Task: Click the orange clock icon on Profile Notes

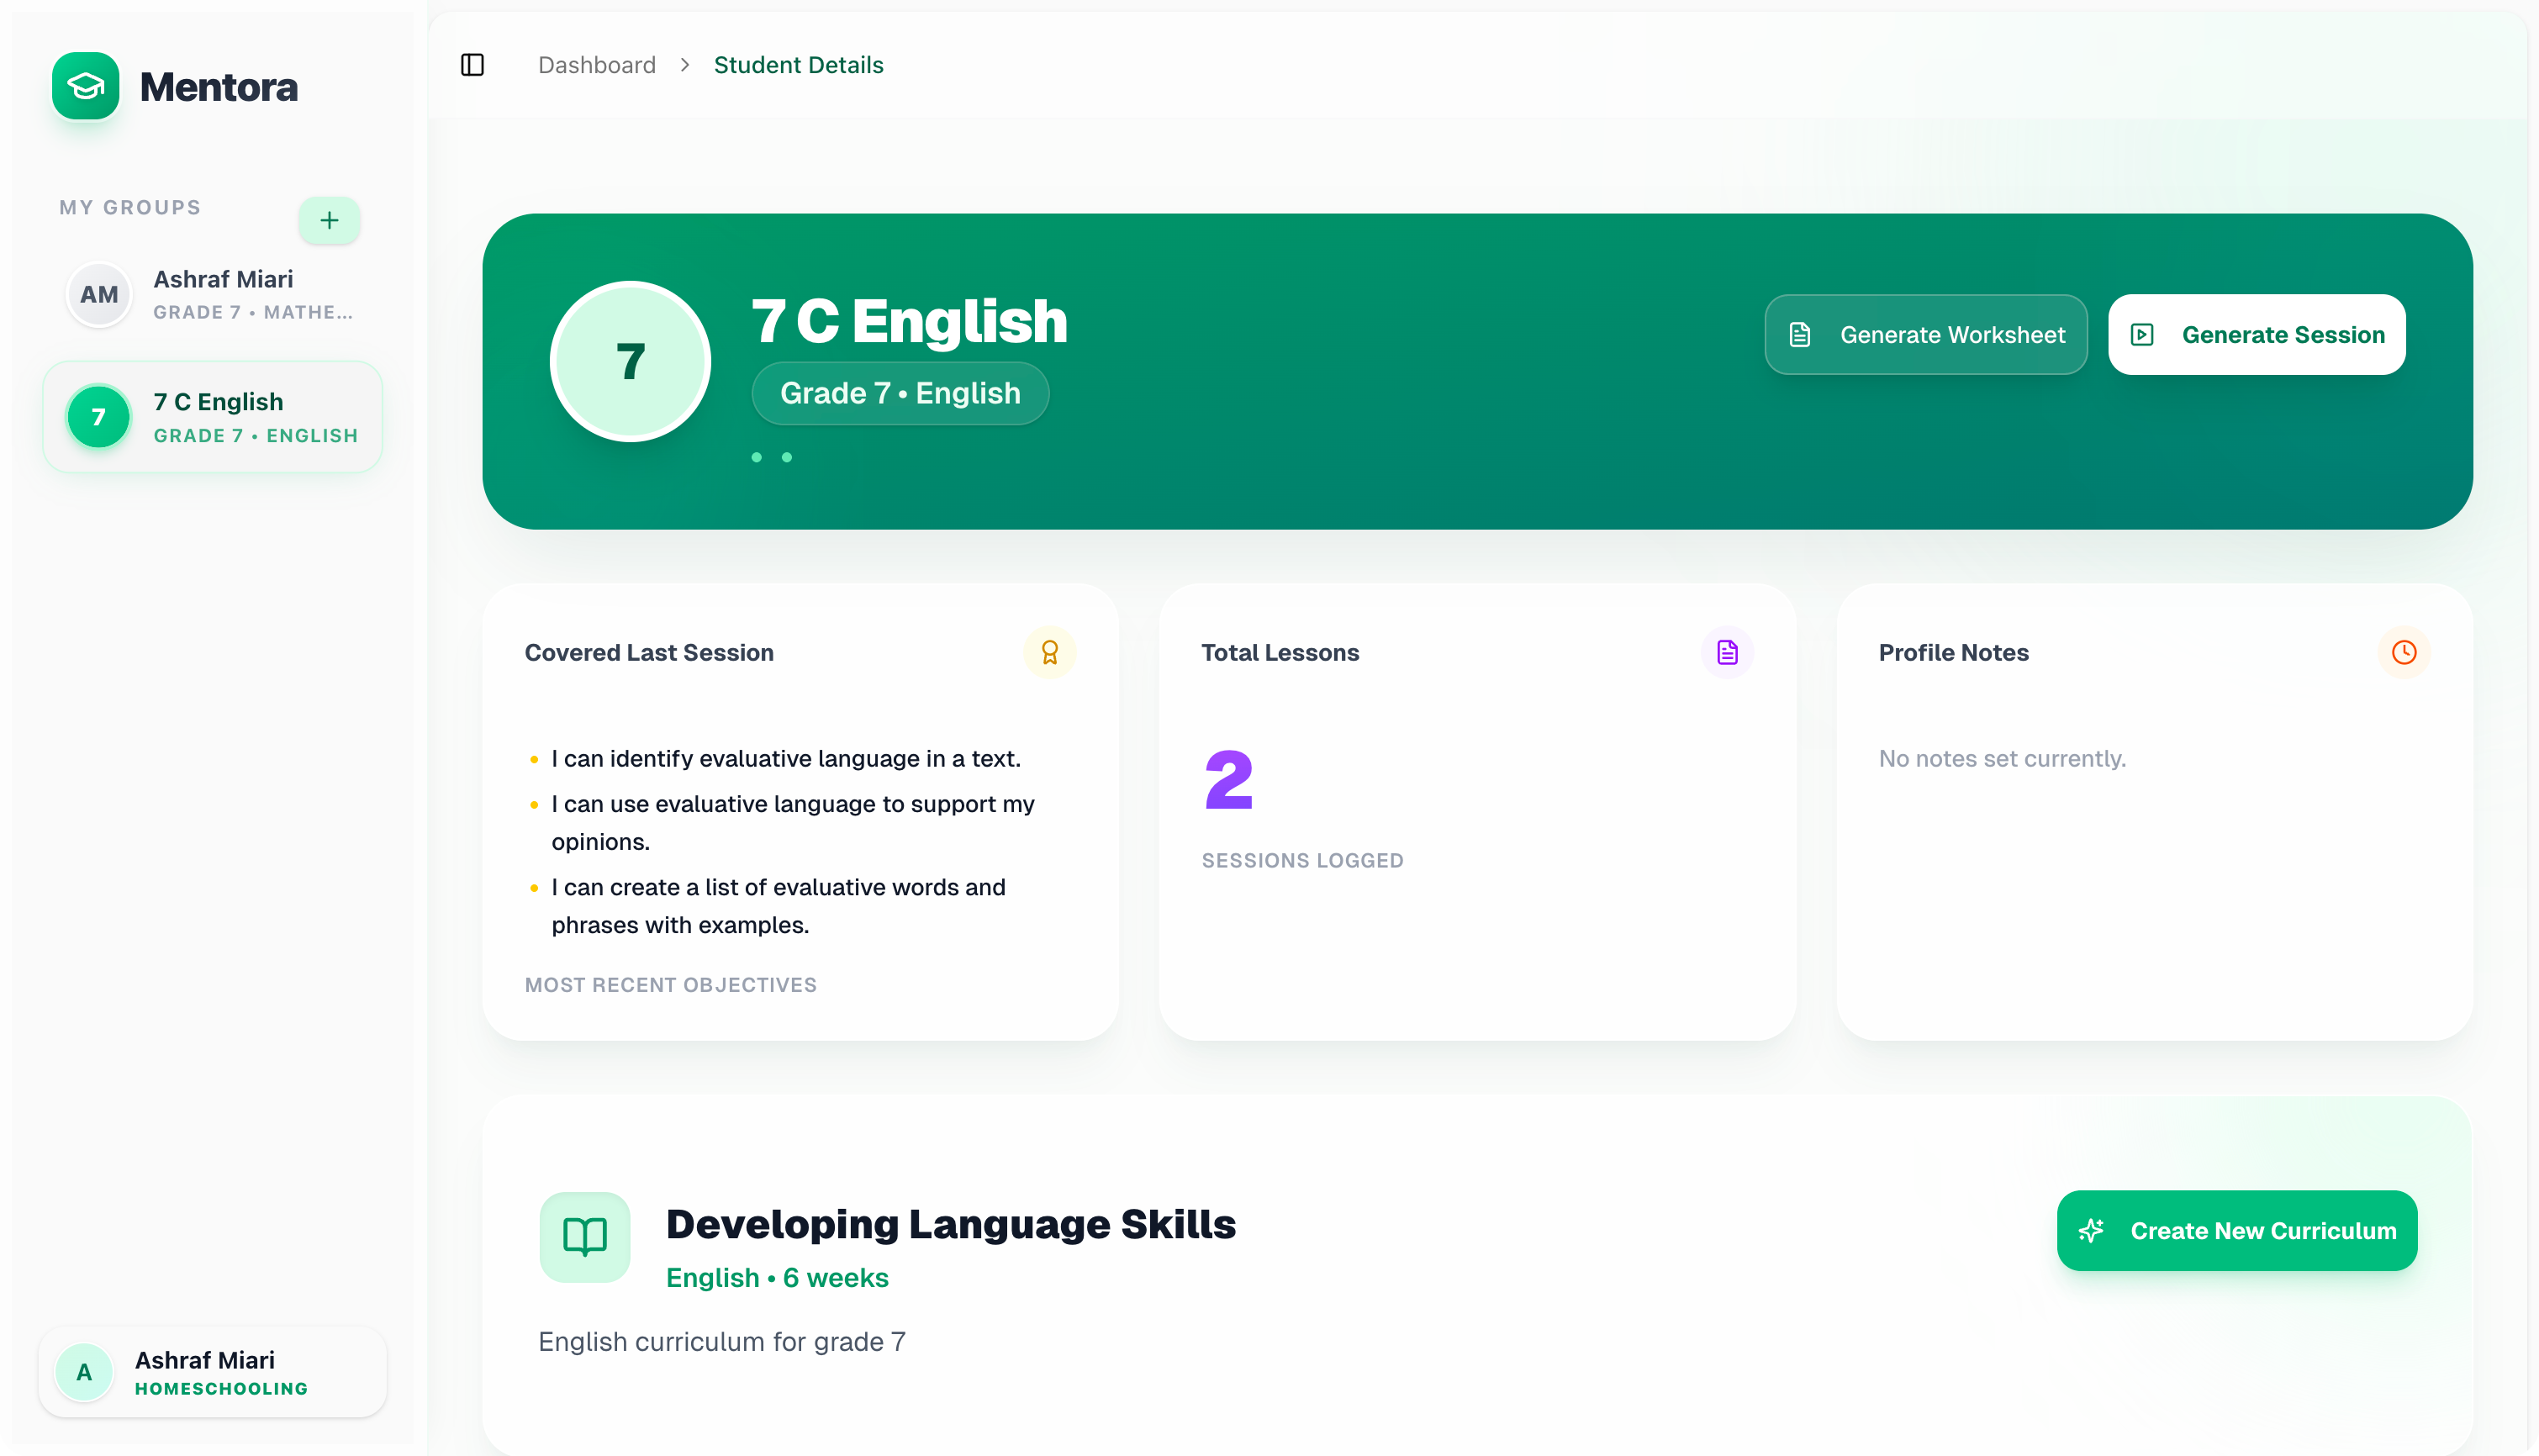Action: pos(2404,652)
